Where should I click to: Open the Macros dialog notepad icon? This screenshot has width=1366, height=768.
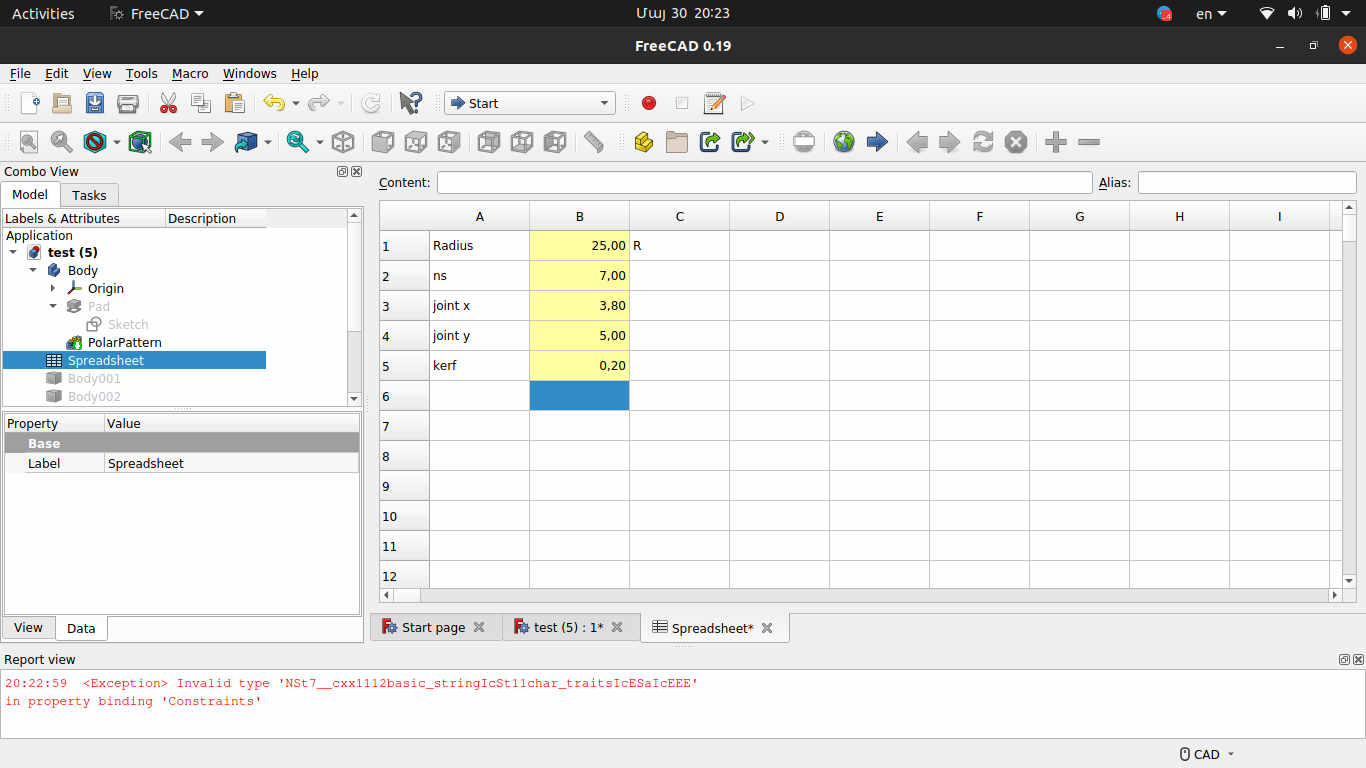(x=714, y=103)
